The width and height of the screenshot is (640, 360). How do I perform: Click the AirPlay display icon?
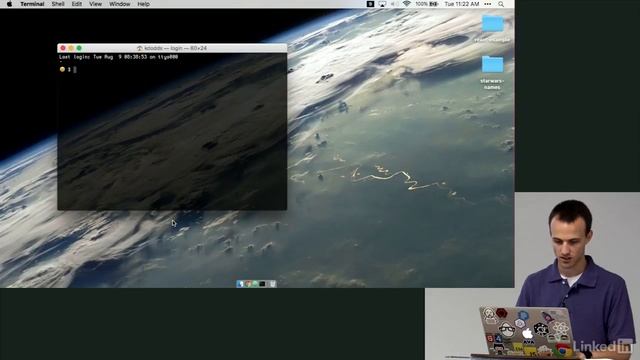382,4
